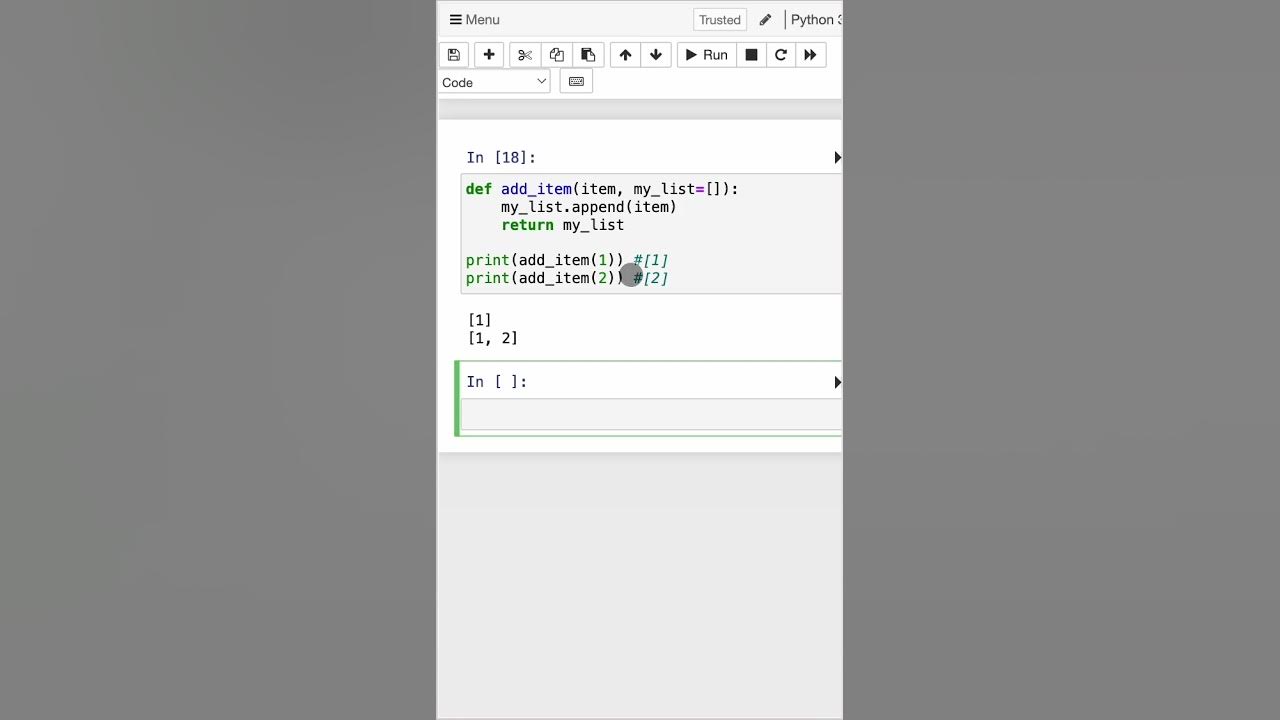Image resolution: width=1280 pixels, height=720 pixels.
Task: Move the selected cell up
Action: (625, 54)
